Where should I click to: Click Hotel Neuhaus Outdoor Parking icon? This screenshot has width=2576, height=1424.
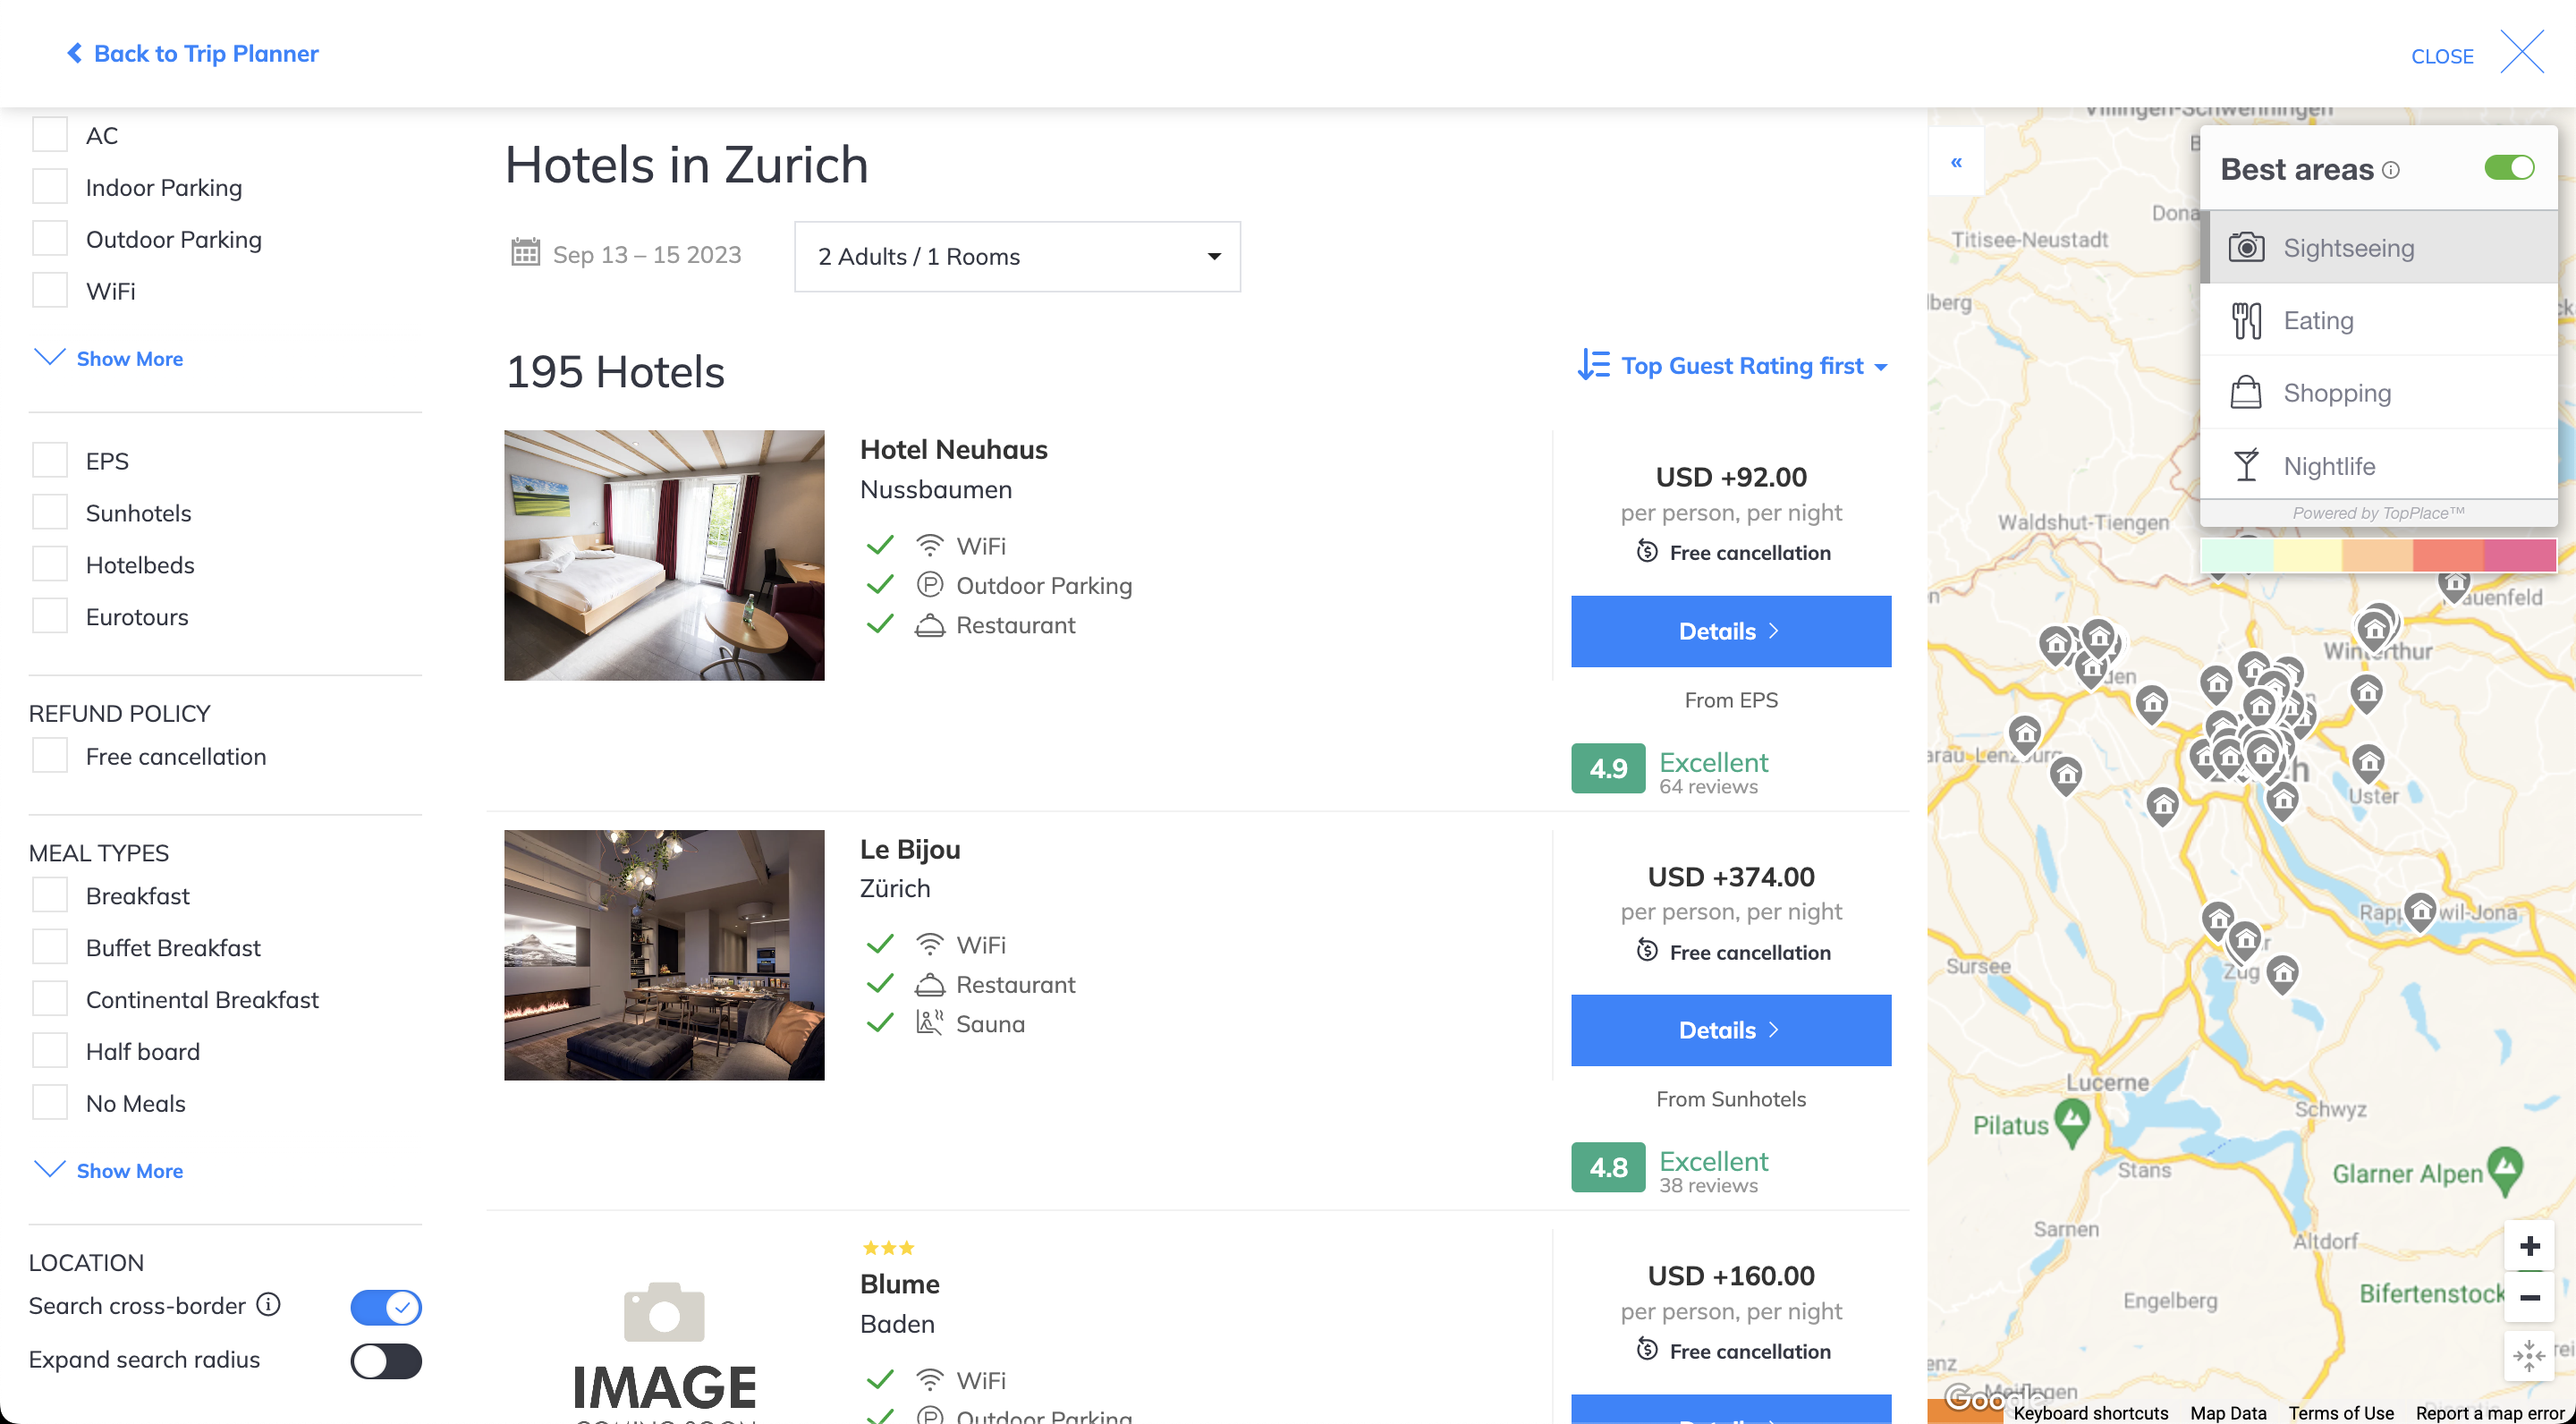click(929, 584)
